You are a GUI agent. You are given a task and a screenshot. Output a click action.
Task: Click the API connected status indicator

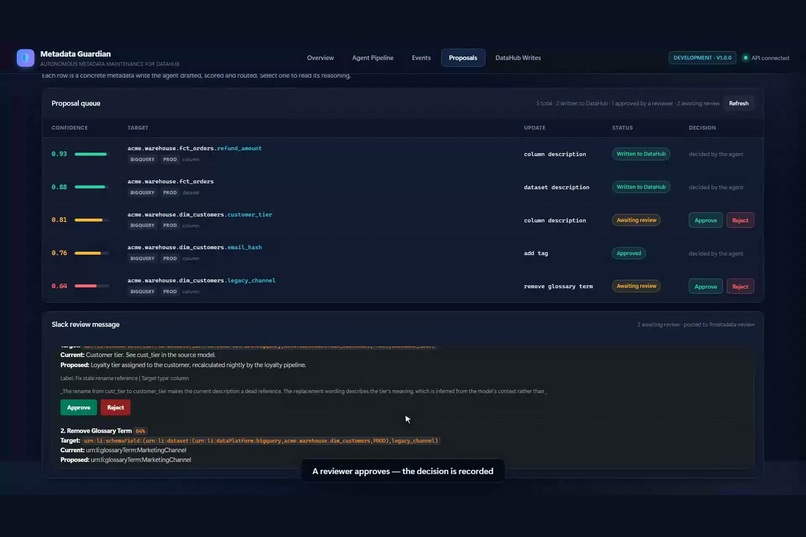(x=766, y=58)
